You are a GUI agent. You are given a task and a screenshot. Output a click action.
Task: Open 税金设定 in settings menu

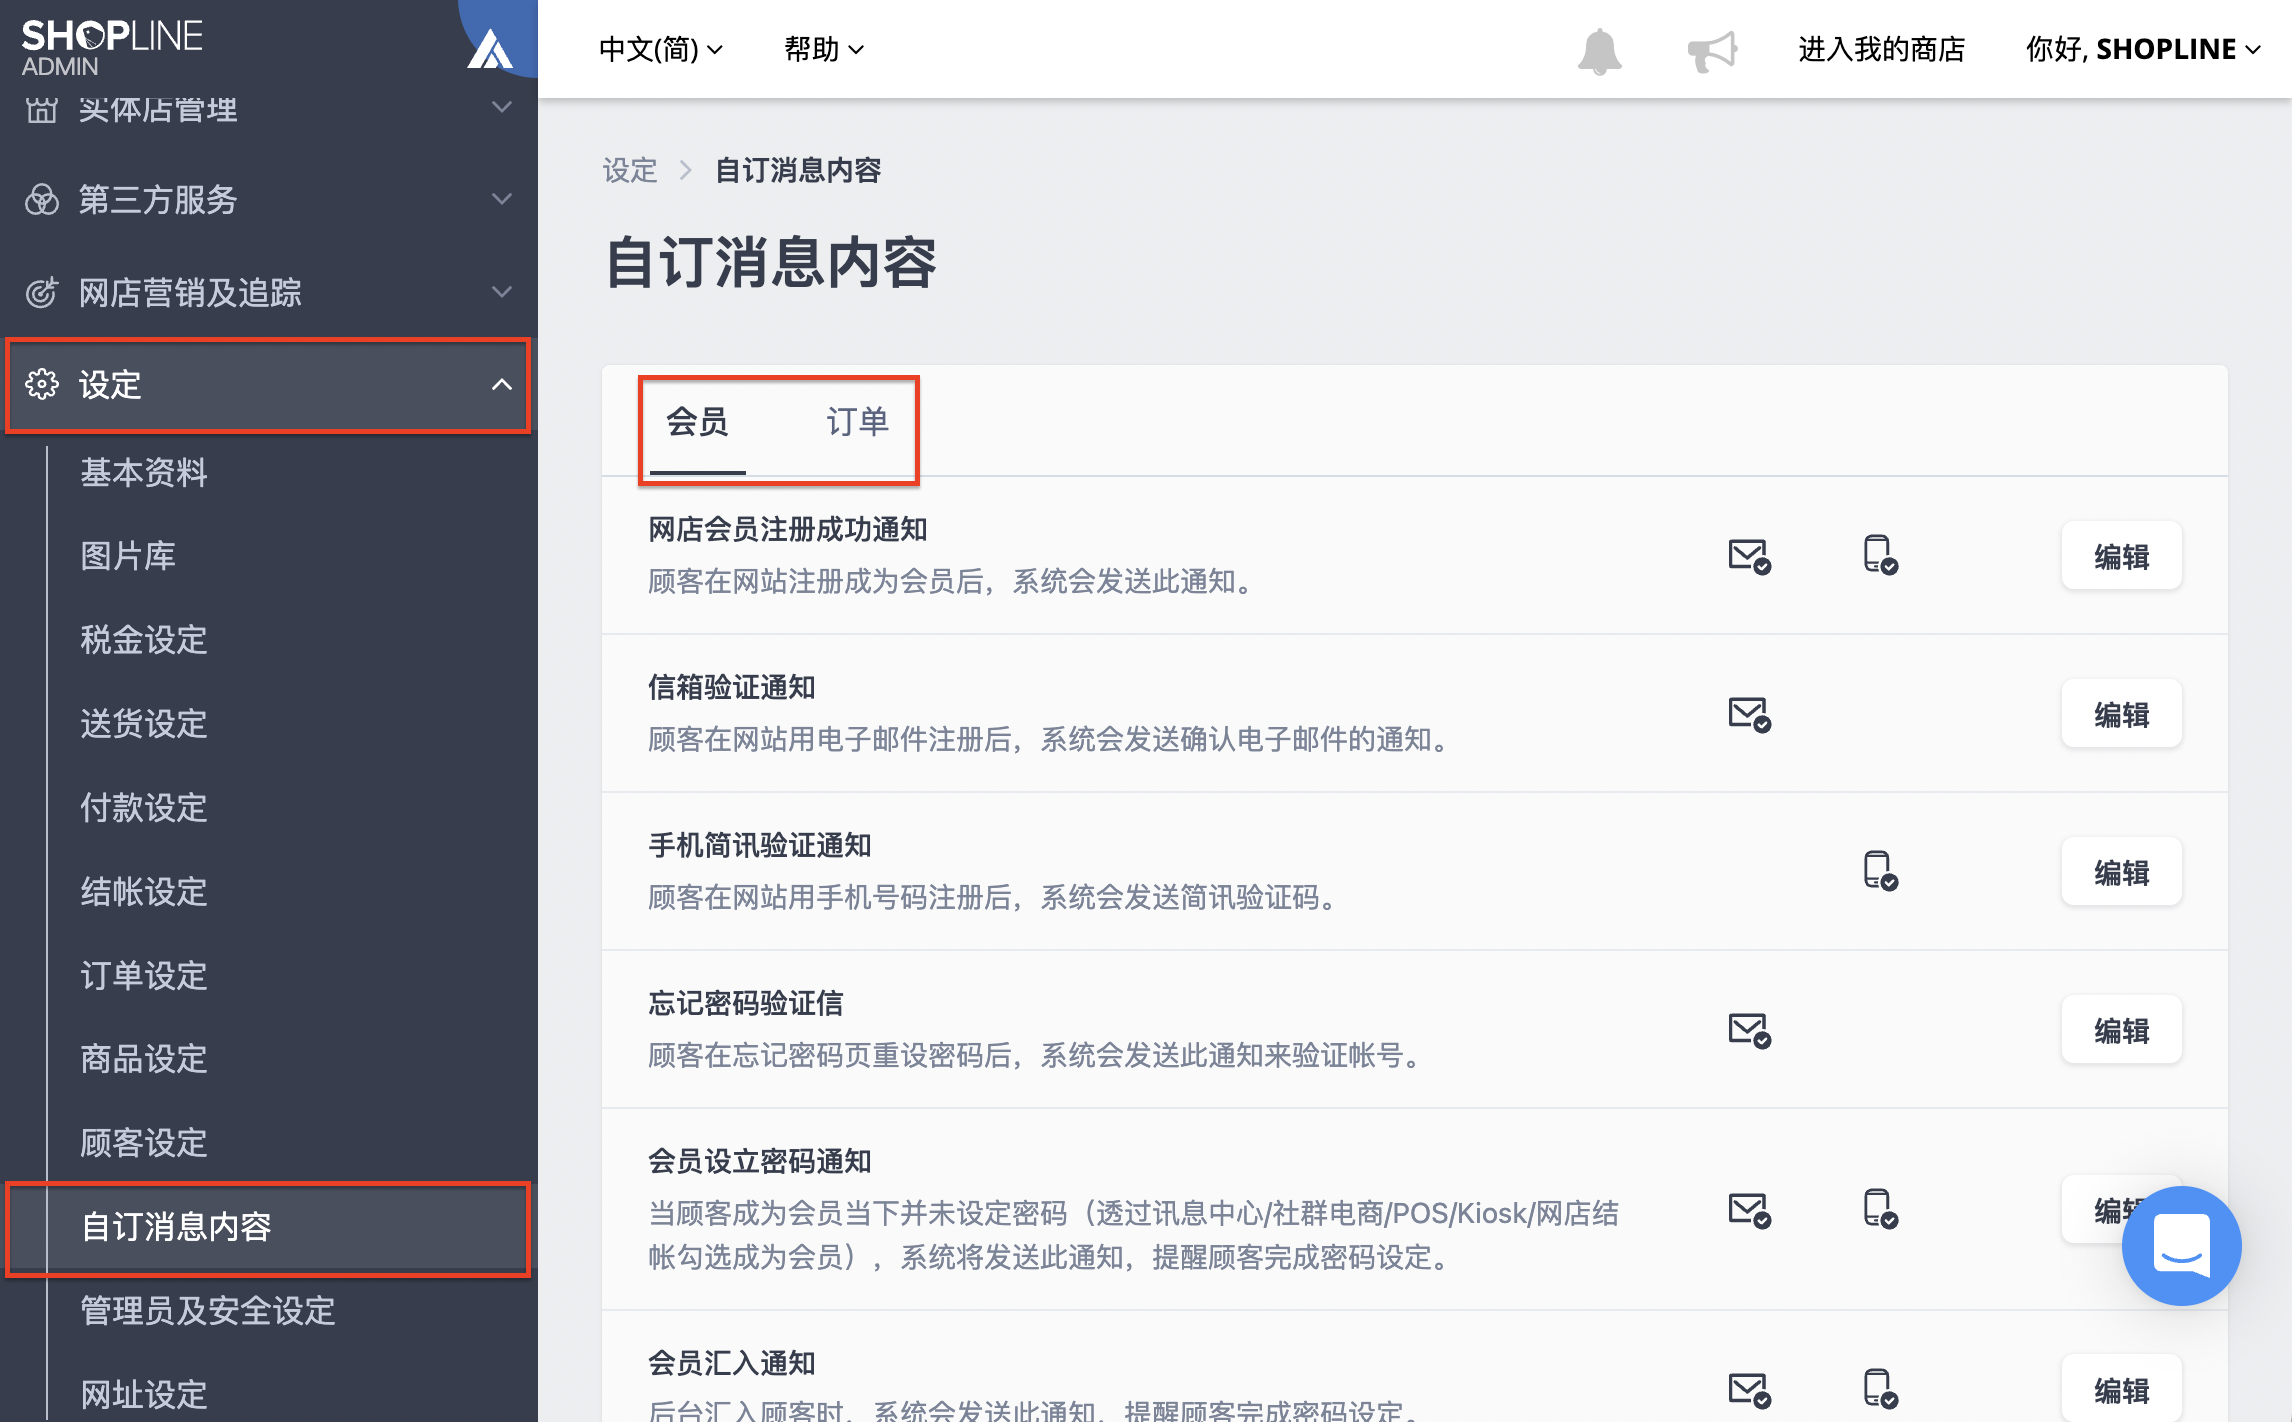click(144, 640)
